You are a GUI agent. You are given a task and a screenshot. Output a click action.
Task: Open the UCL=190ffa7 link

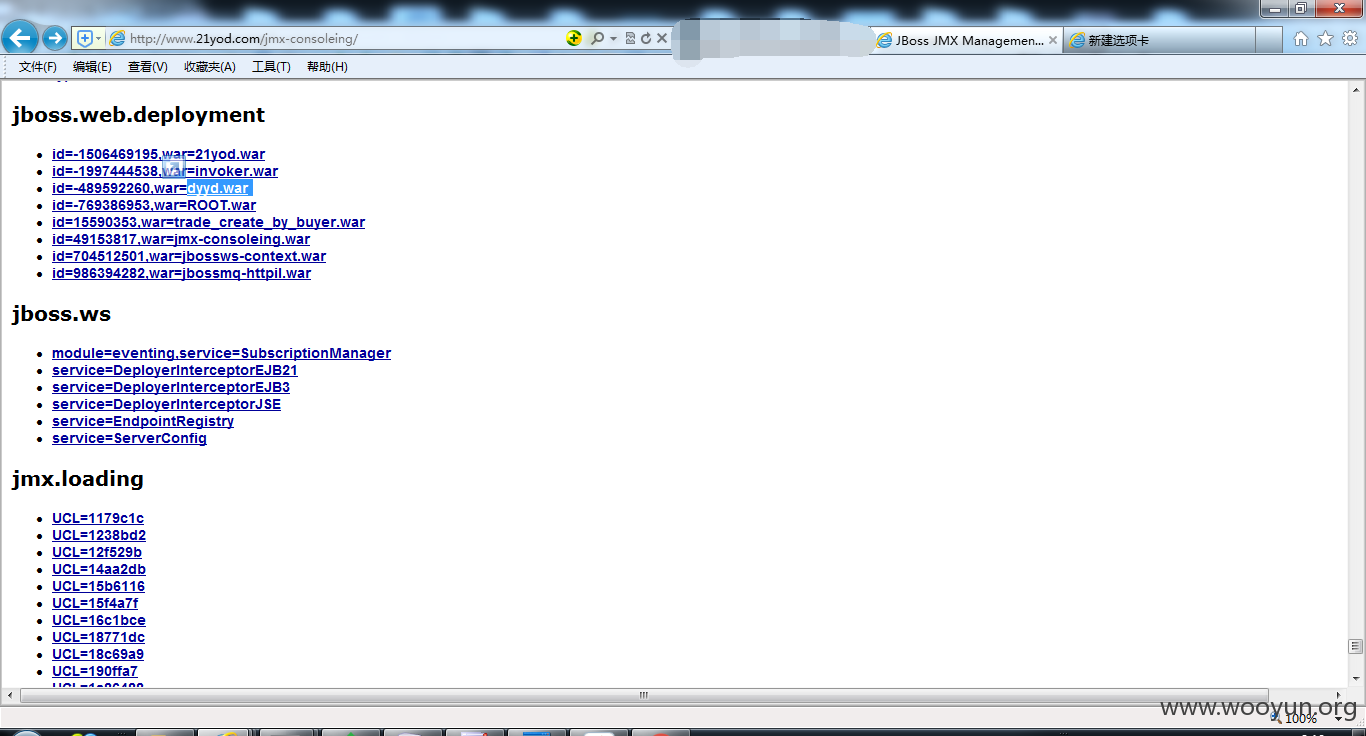coord(95,671)
